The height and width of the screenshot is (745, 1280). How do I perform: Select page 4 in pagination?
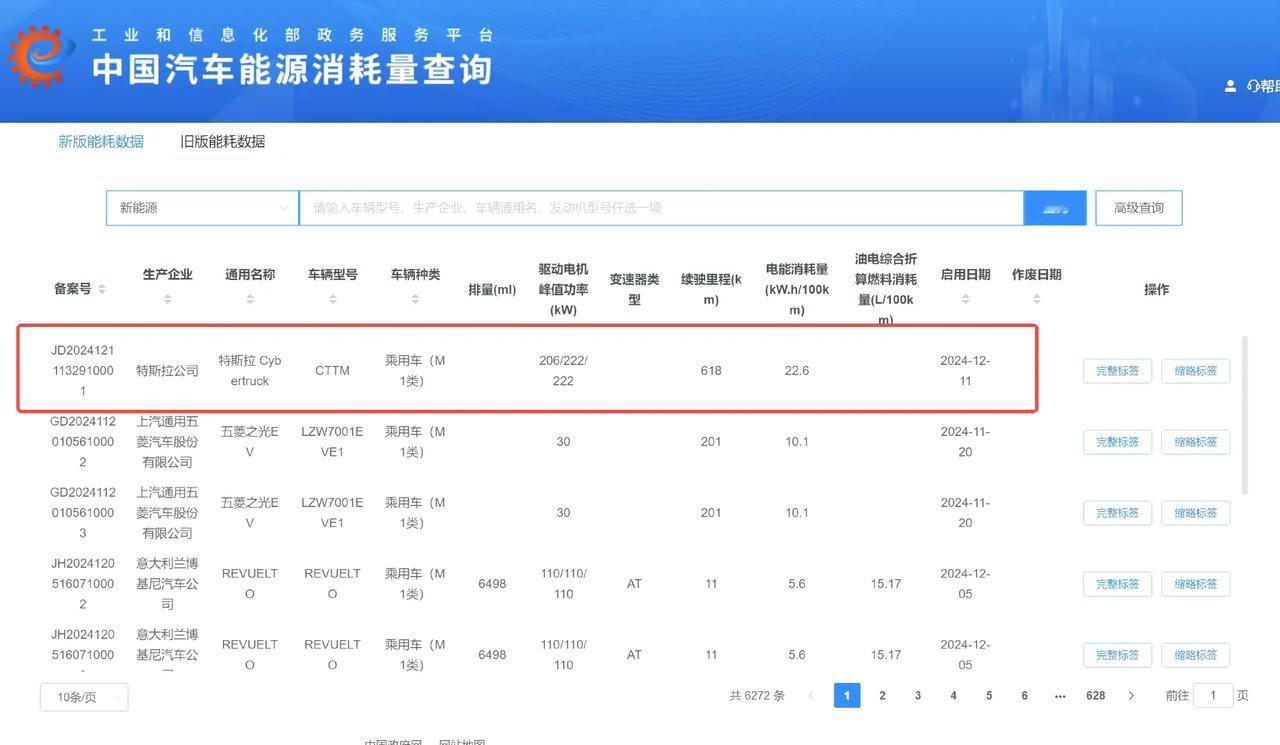954,696
